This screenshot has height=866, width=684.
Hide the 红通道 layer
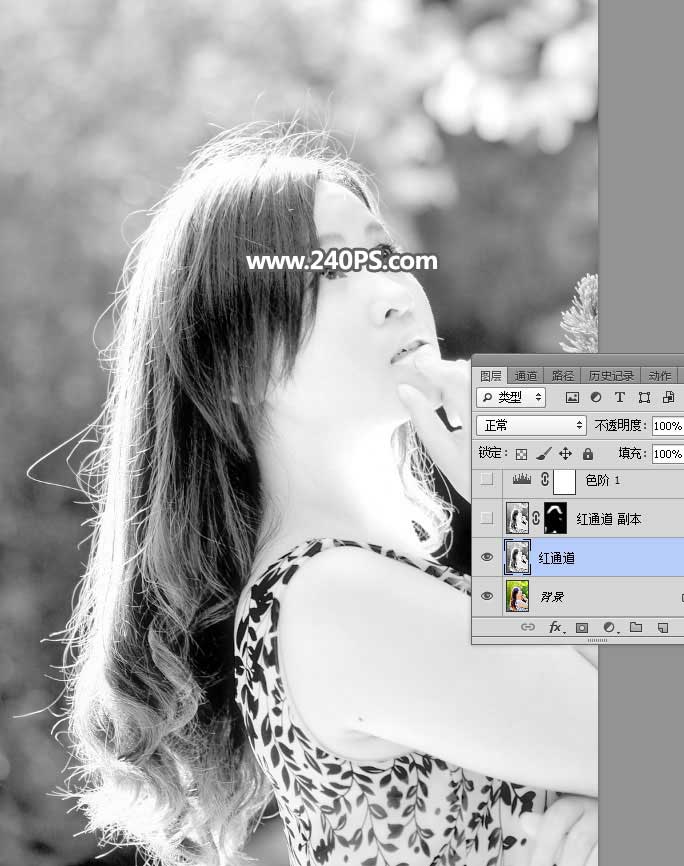[x=487, y=558]
